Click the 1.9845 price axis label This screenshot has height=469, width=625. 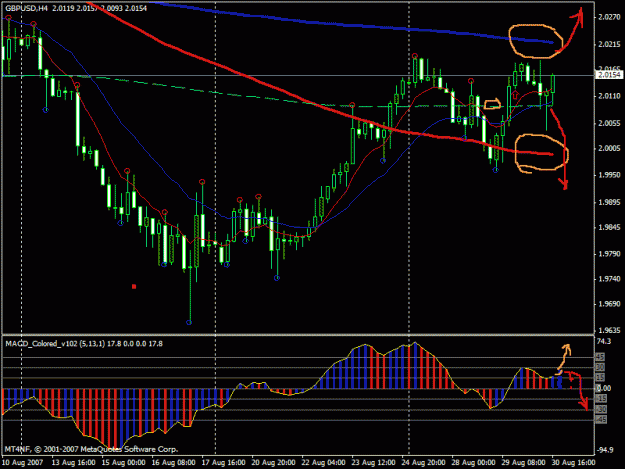609,228
